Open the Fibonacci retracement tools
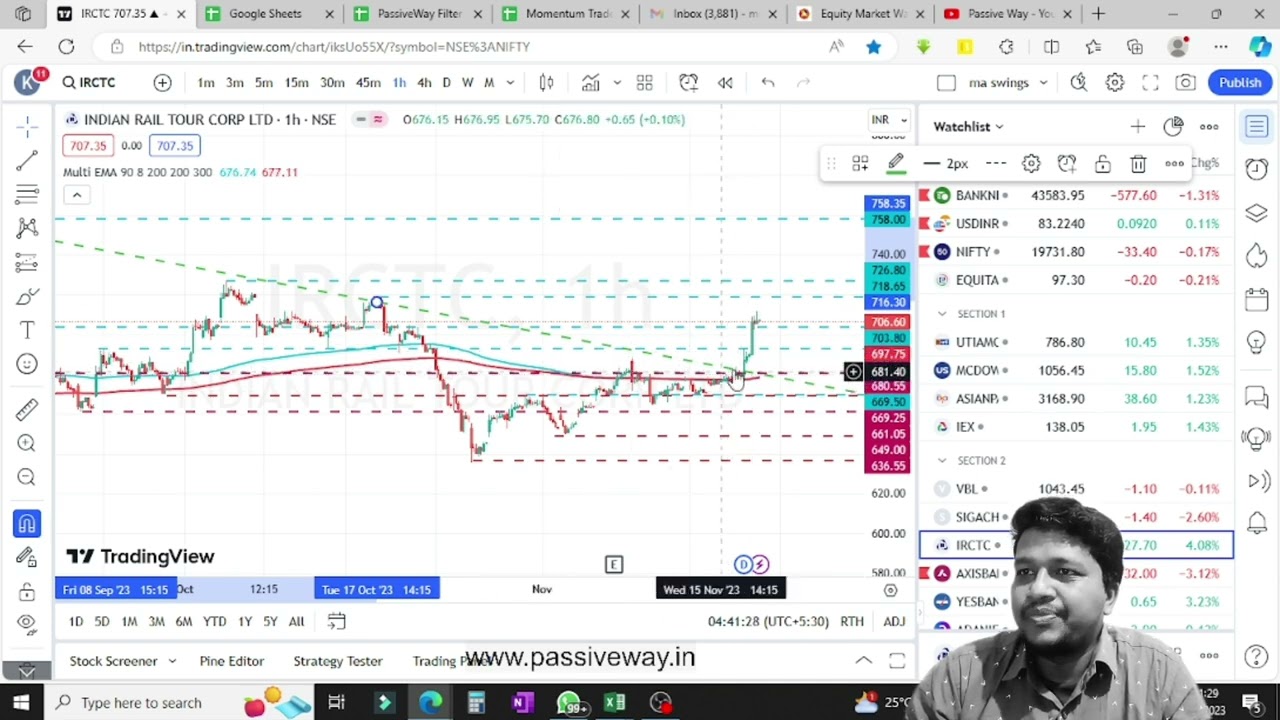1280x720 pixels. [27, 194]
